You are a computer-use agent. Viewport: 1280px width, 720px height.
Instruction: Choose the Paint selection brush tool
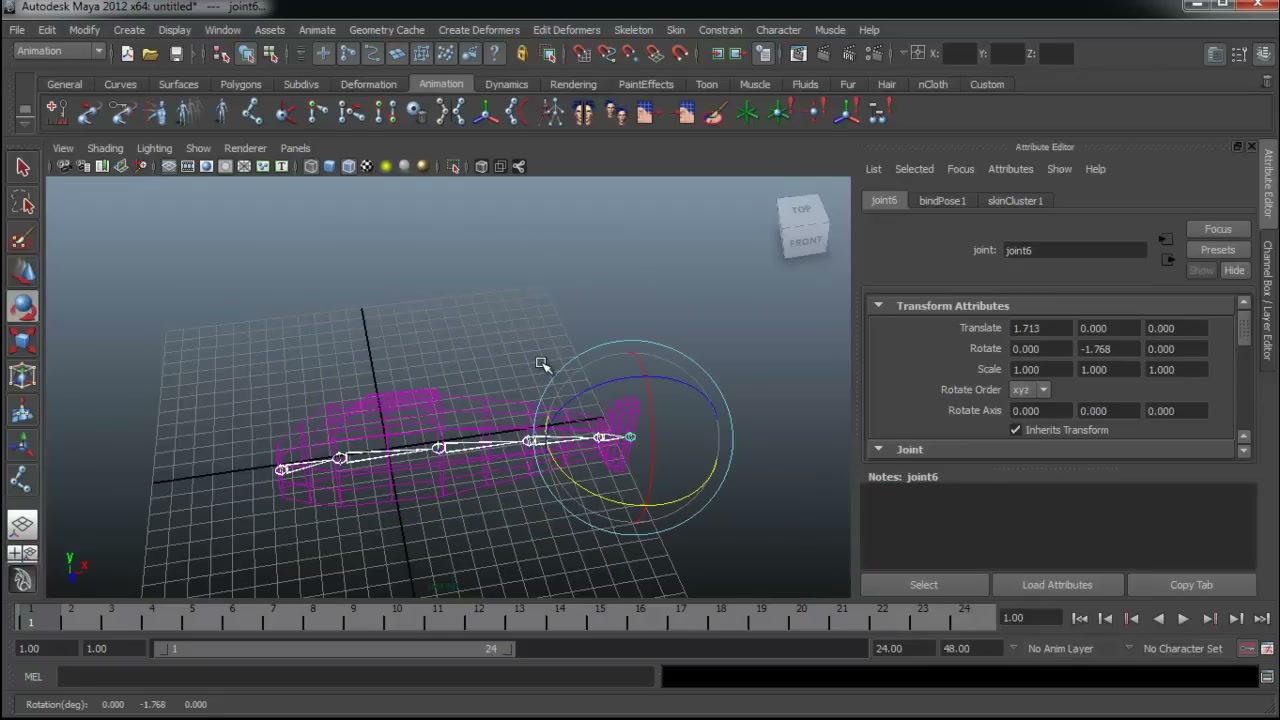pos(22,238)
